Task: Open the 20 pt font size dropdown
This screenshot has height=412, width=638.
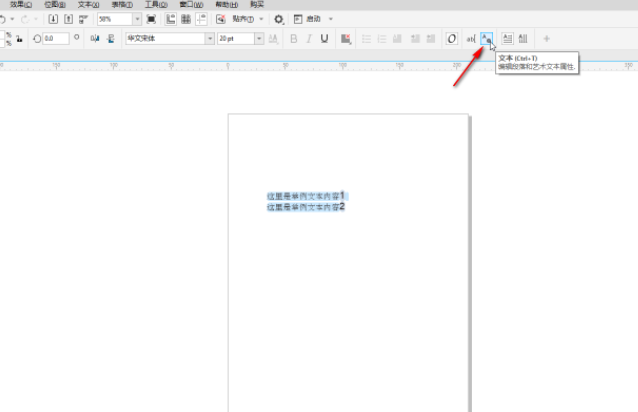Action: click(x=259, y=38)
